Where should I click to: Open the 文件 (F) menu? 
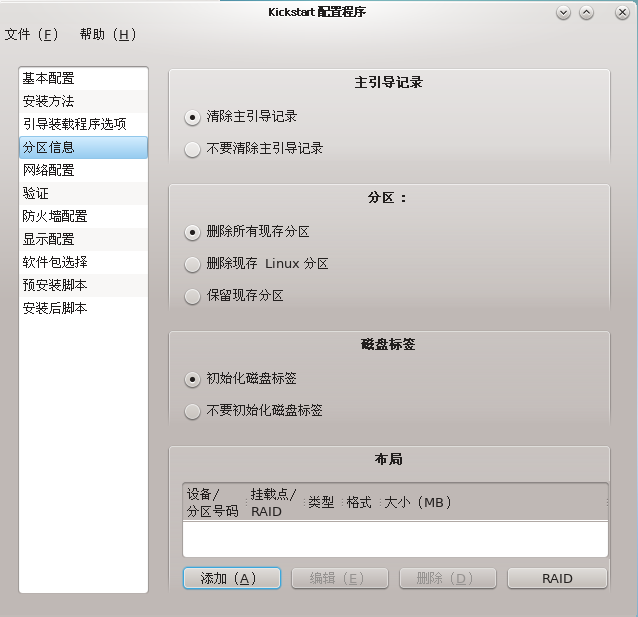point(31,35)
